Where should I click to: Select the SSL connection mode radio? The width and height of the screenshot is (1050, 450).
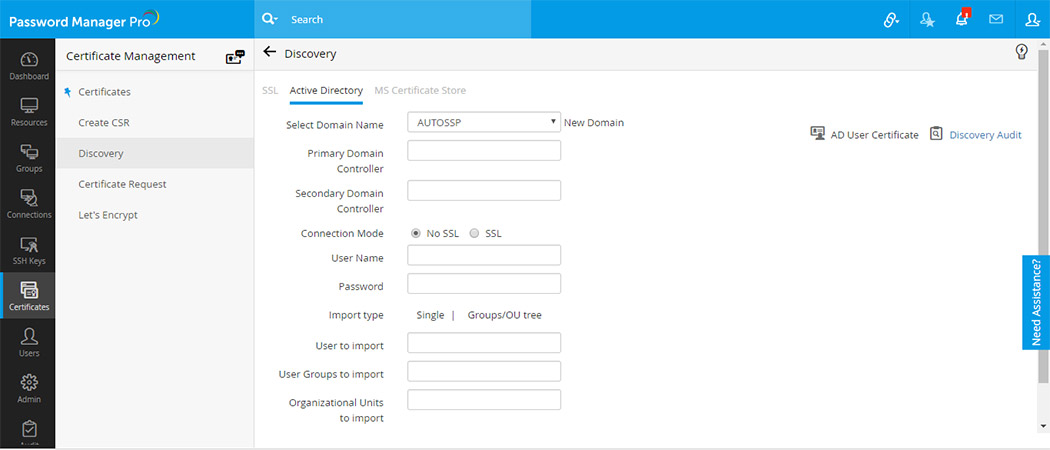pyautogui.click(x=475, y=233)
